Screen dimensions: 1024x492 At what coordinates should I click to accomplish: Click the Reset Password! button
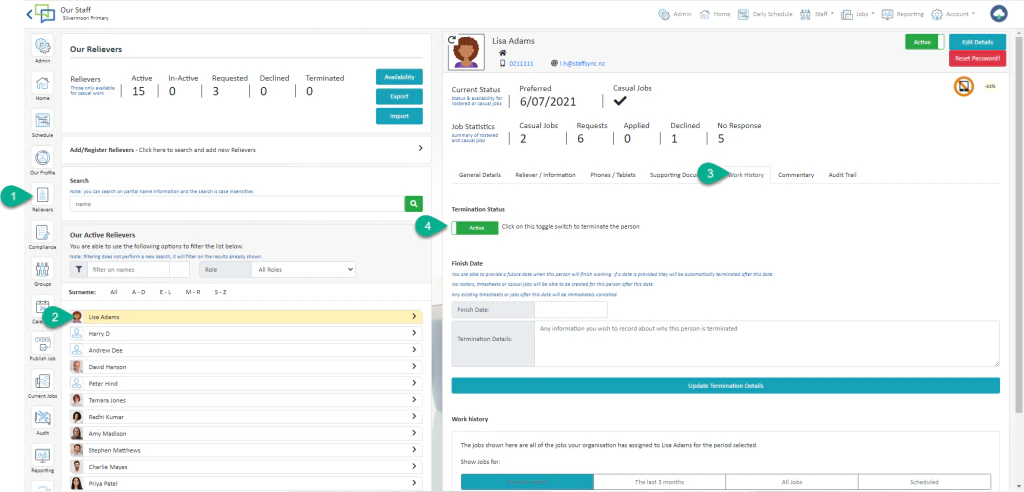tap(977, 58)
